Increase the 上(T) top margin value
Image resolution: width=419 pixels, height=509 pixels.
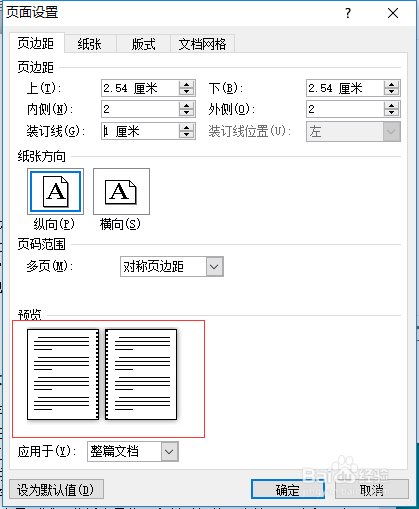[187, 84]
